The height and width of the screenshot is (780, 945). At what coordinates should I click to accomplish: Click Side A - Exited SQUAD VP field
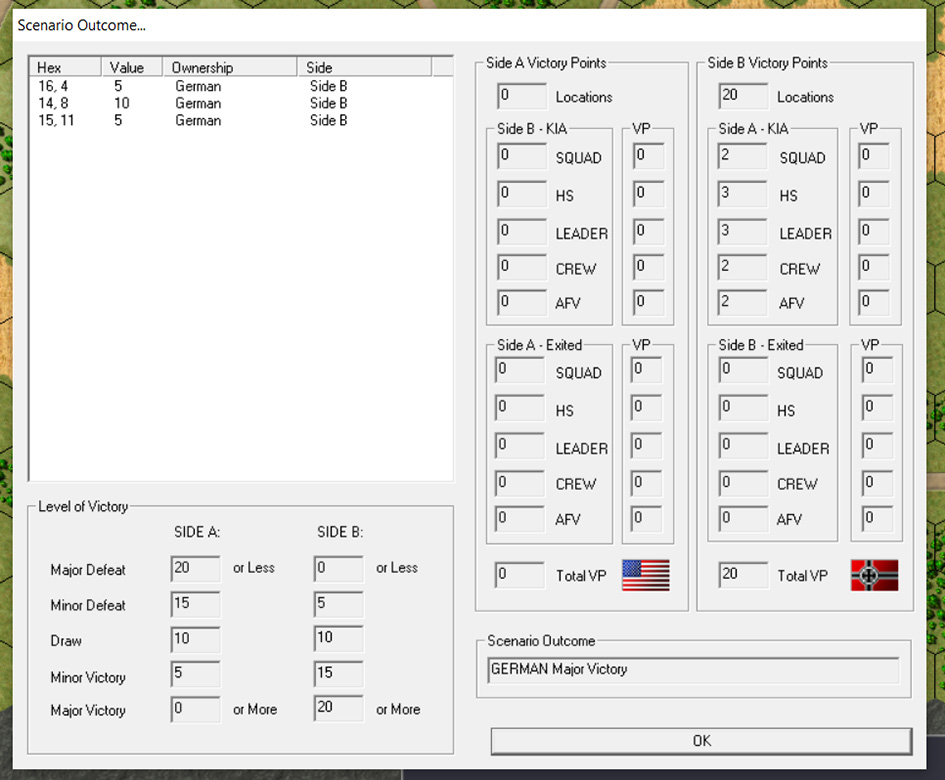(646, 370)
